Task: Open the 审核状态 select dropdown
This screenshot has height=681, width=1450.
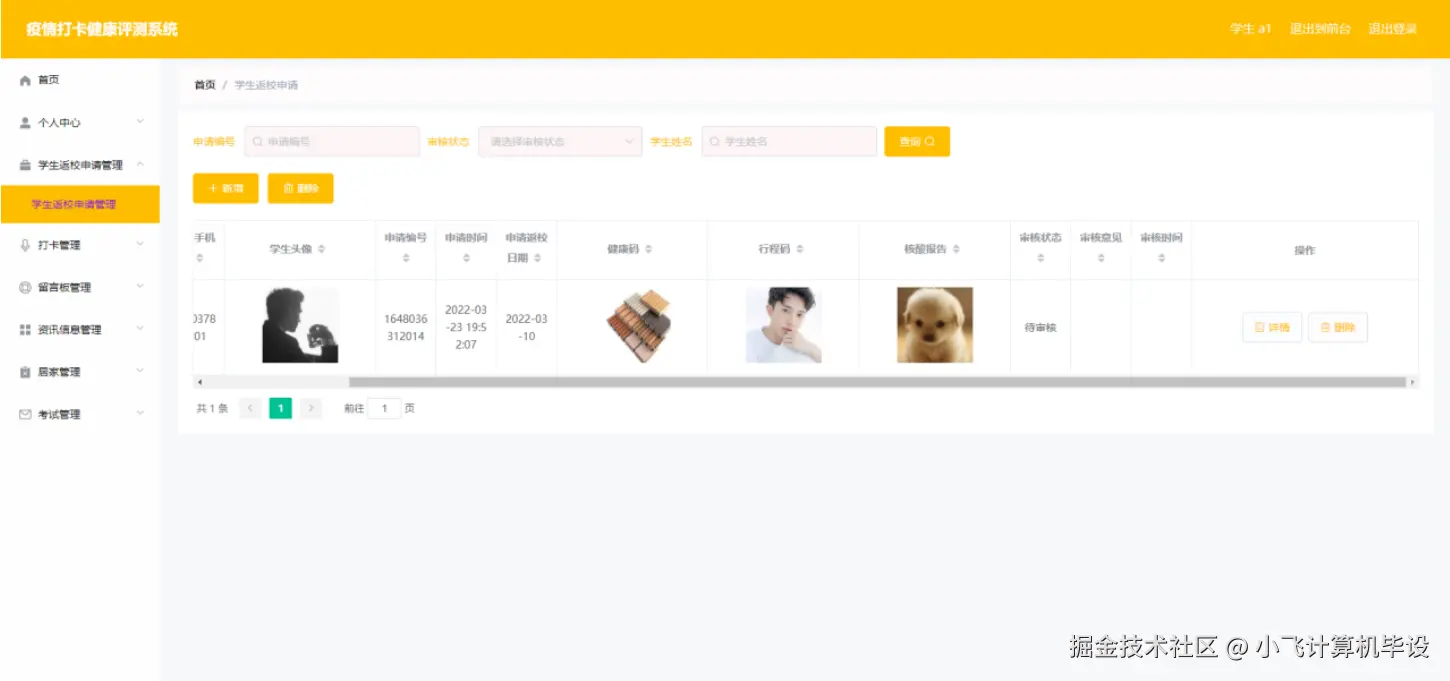Action: pyautogui.click(x=560, y=142)
